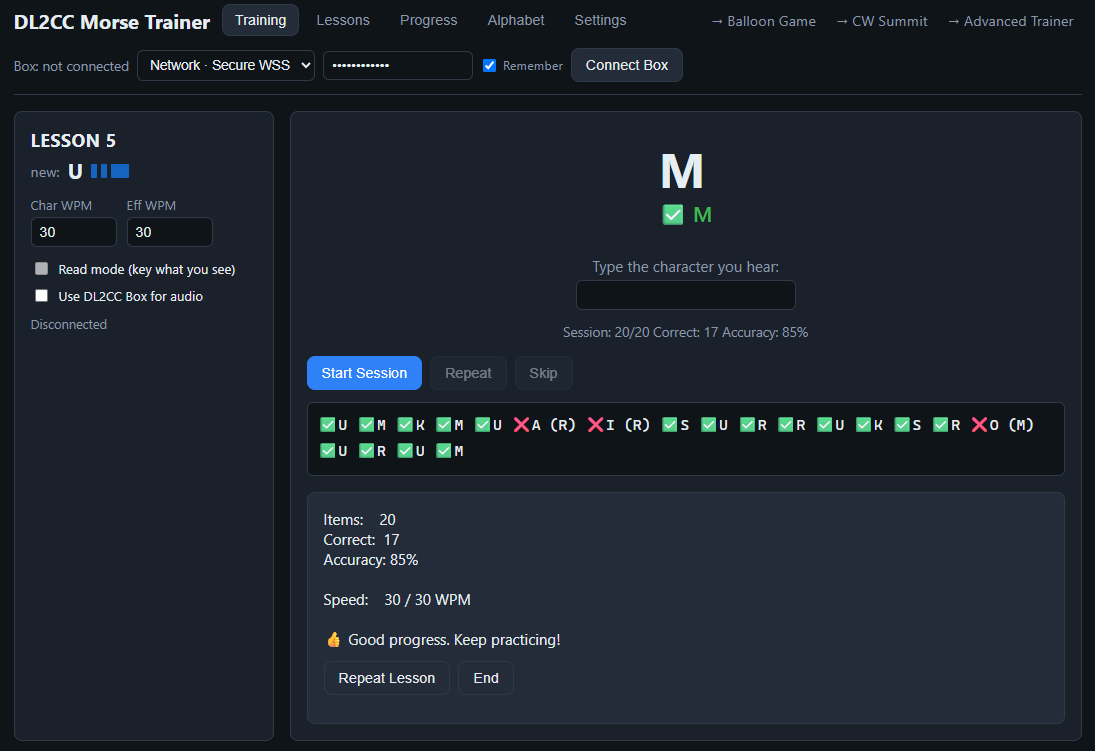Click the session stats line
1095x751 pixels.
coord(685,333)
